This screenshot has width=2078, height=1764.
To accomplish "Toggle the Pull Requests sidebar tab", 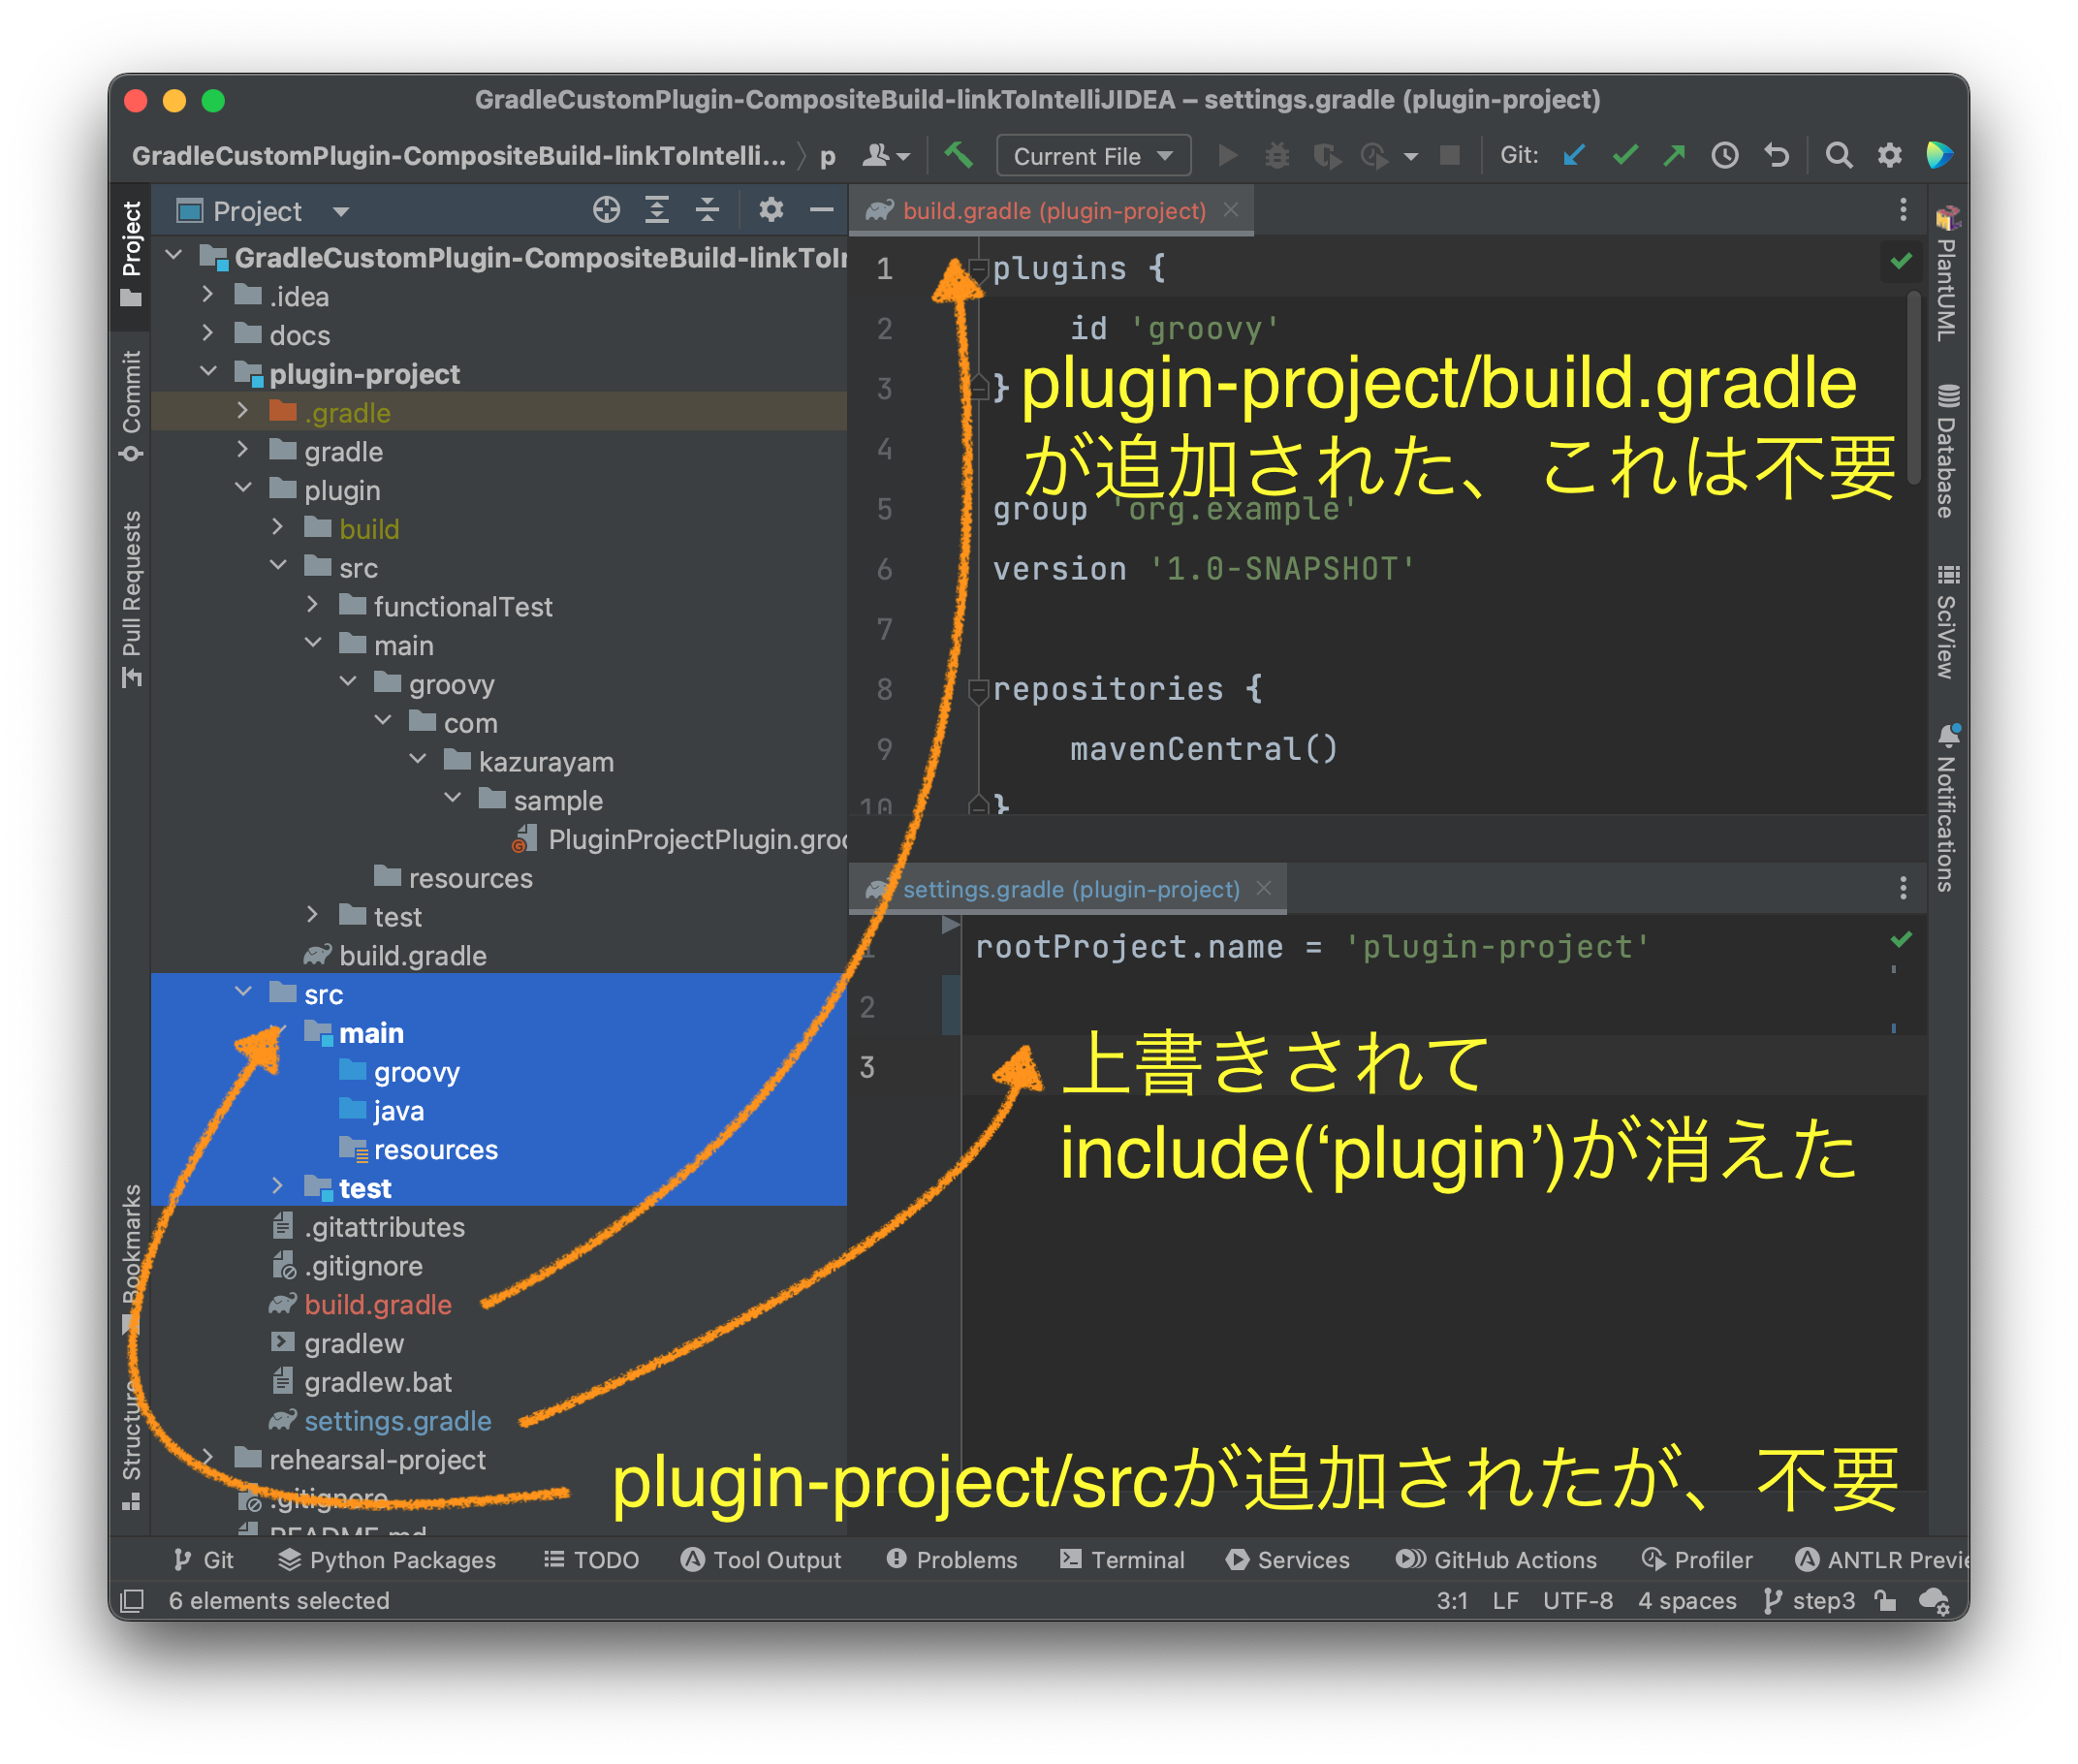I will 131,598.
